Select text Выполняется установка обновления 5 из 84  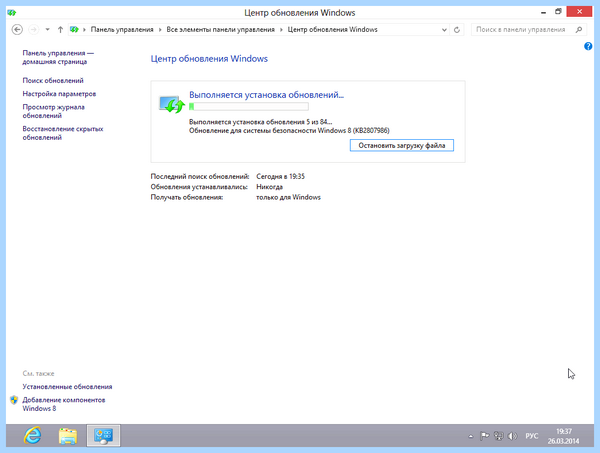(x=261, y=122)
